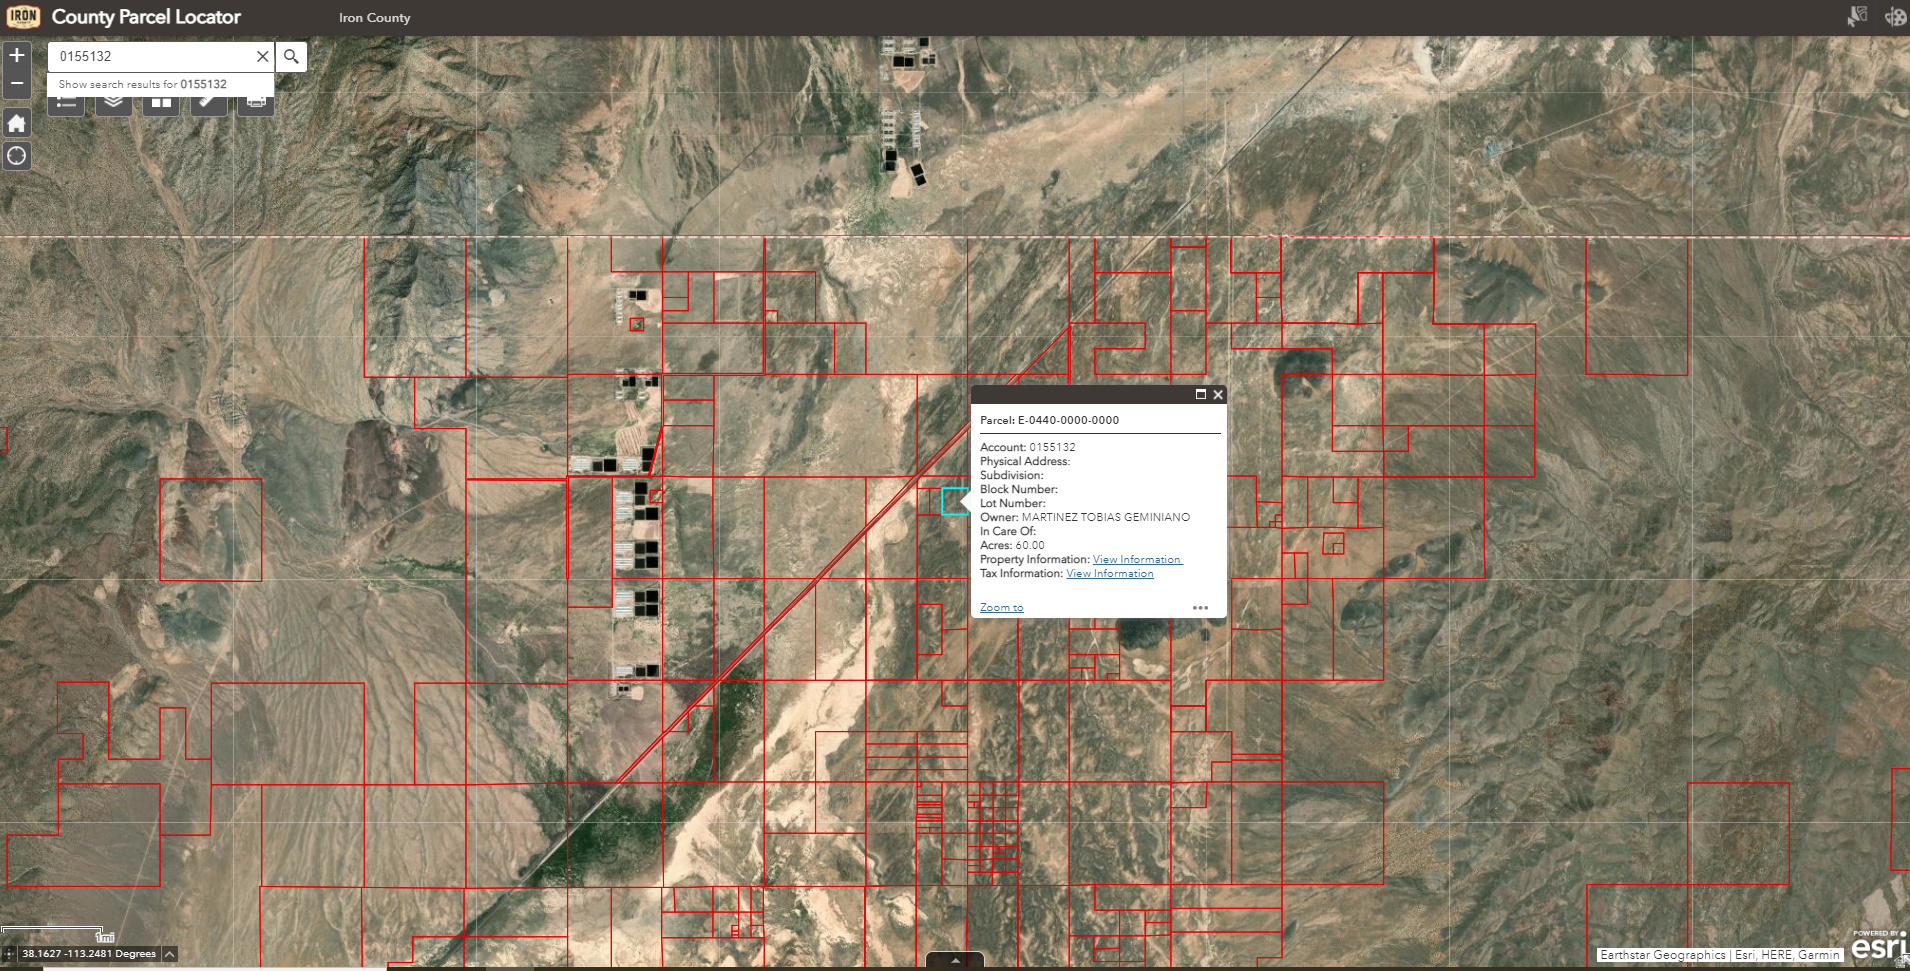
Task: Click the Home default extent button
Action: pyautogui.click(x=16, y=121)
